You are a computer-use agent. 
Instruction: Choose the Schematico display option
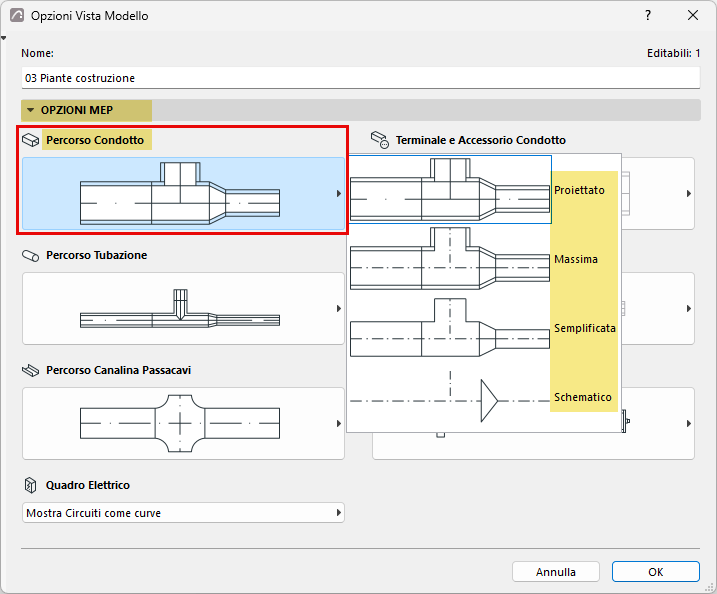coord(483,397)
